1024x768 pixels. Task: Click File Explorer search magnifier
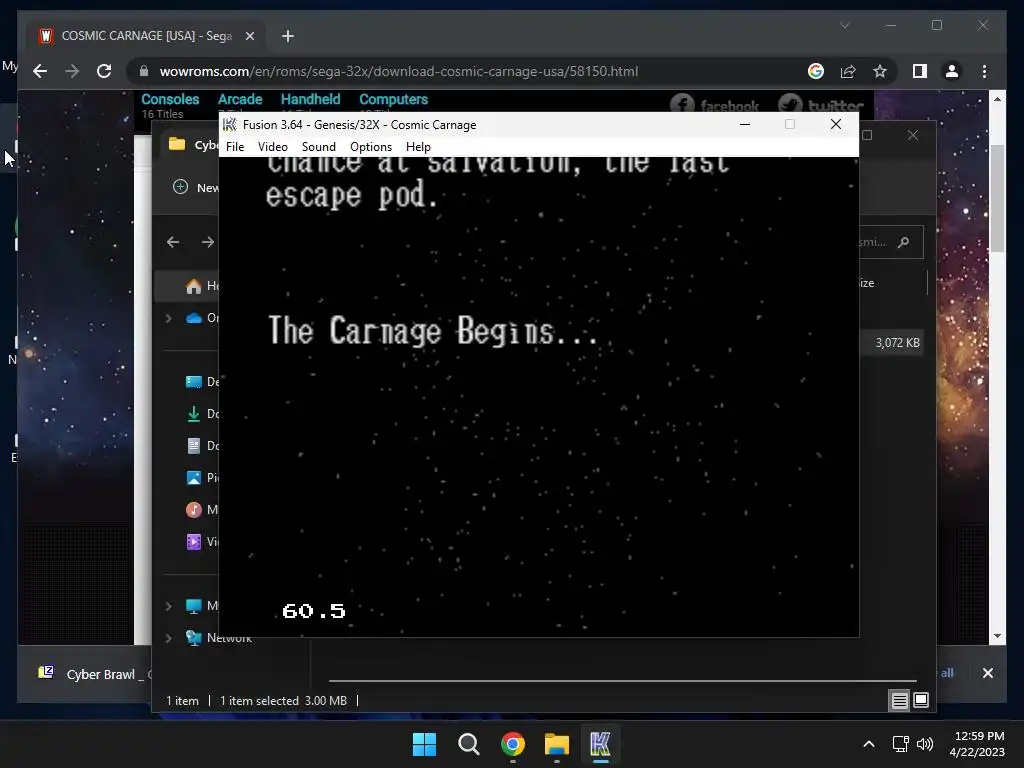click(904, 242)
